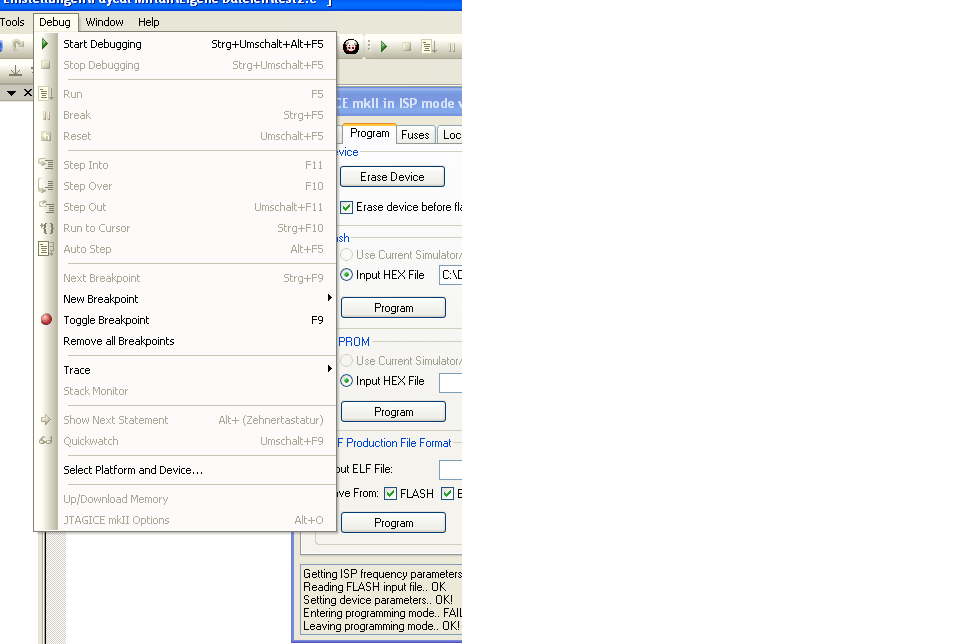Select the Break entry in the Debug menu
The image size is (960, 644).
click(x=185, y=115)
